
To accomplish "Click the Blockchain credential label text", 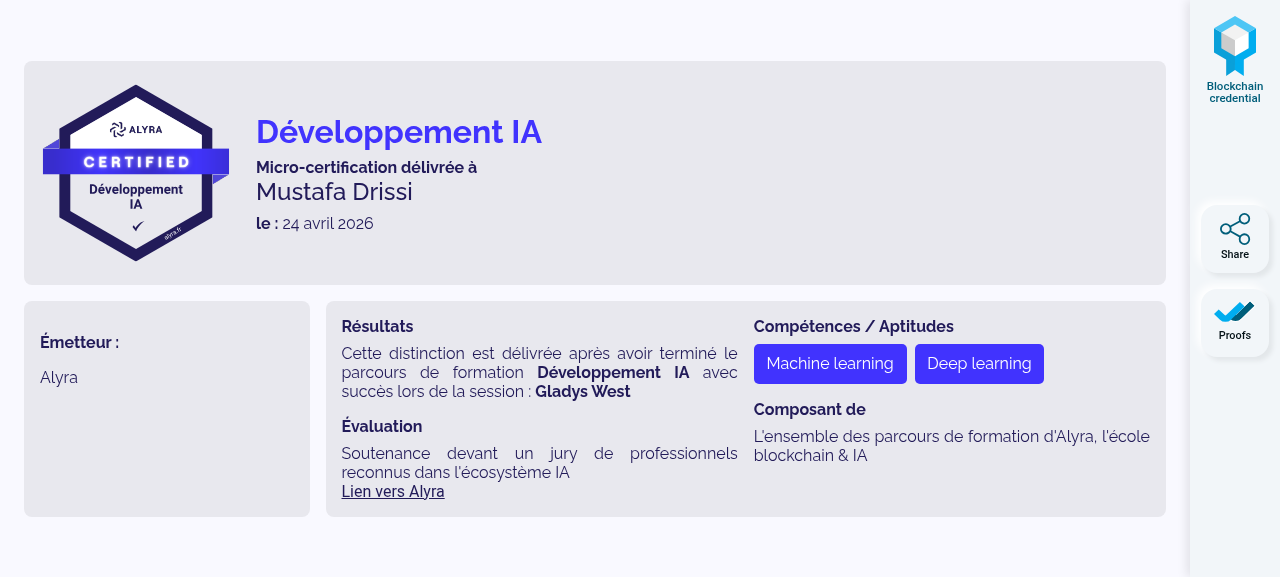I will [x=1235, y=92].
